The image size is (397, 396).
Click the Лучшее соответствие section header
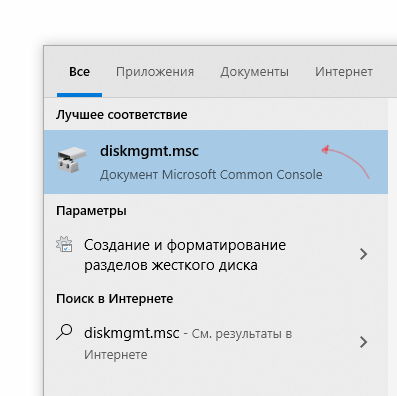122,115
